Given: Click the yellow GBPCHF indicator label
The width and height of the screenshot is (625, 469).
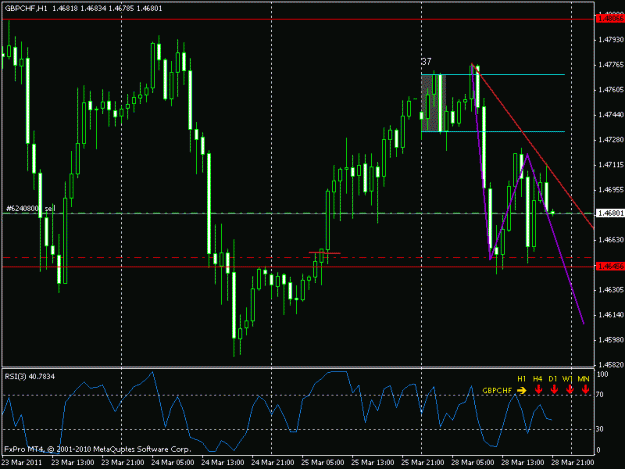Looking at the screenshot, I should (x=497, y=391).
